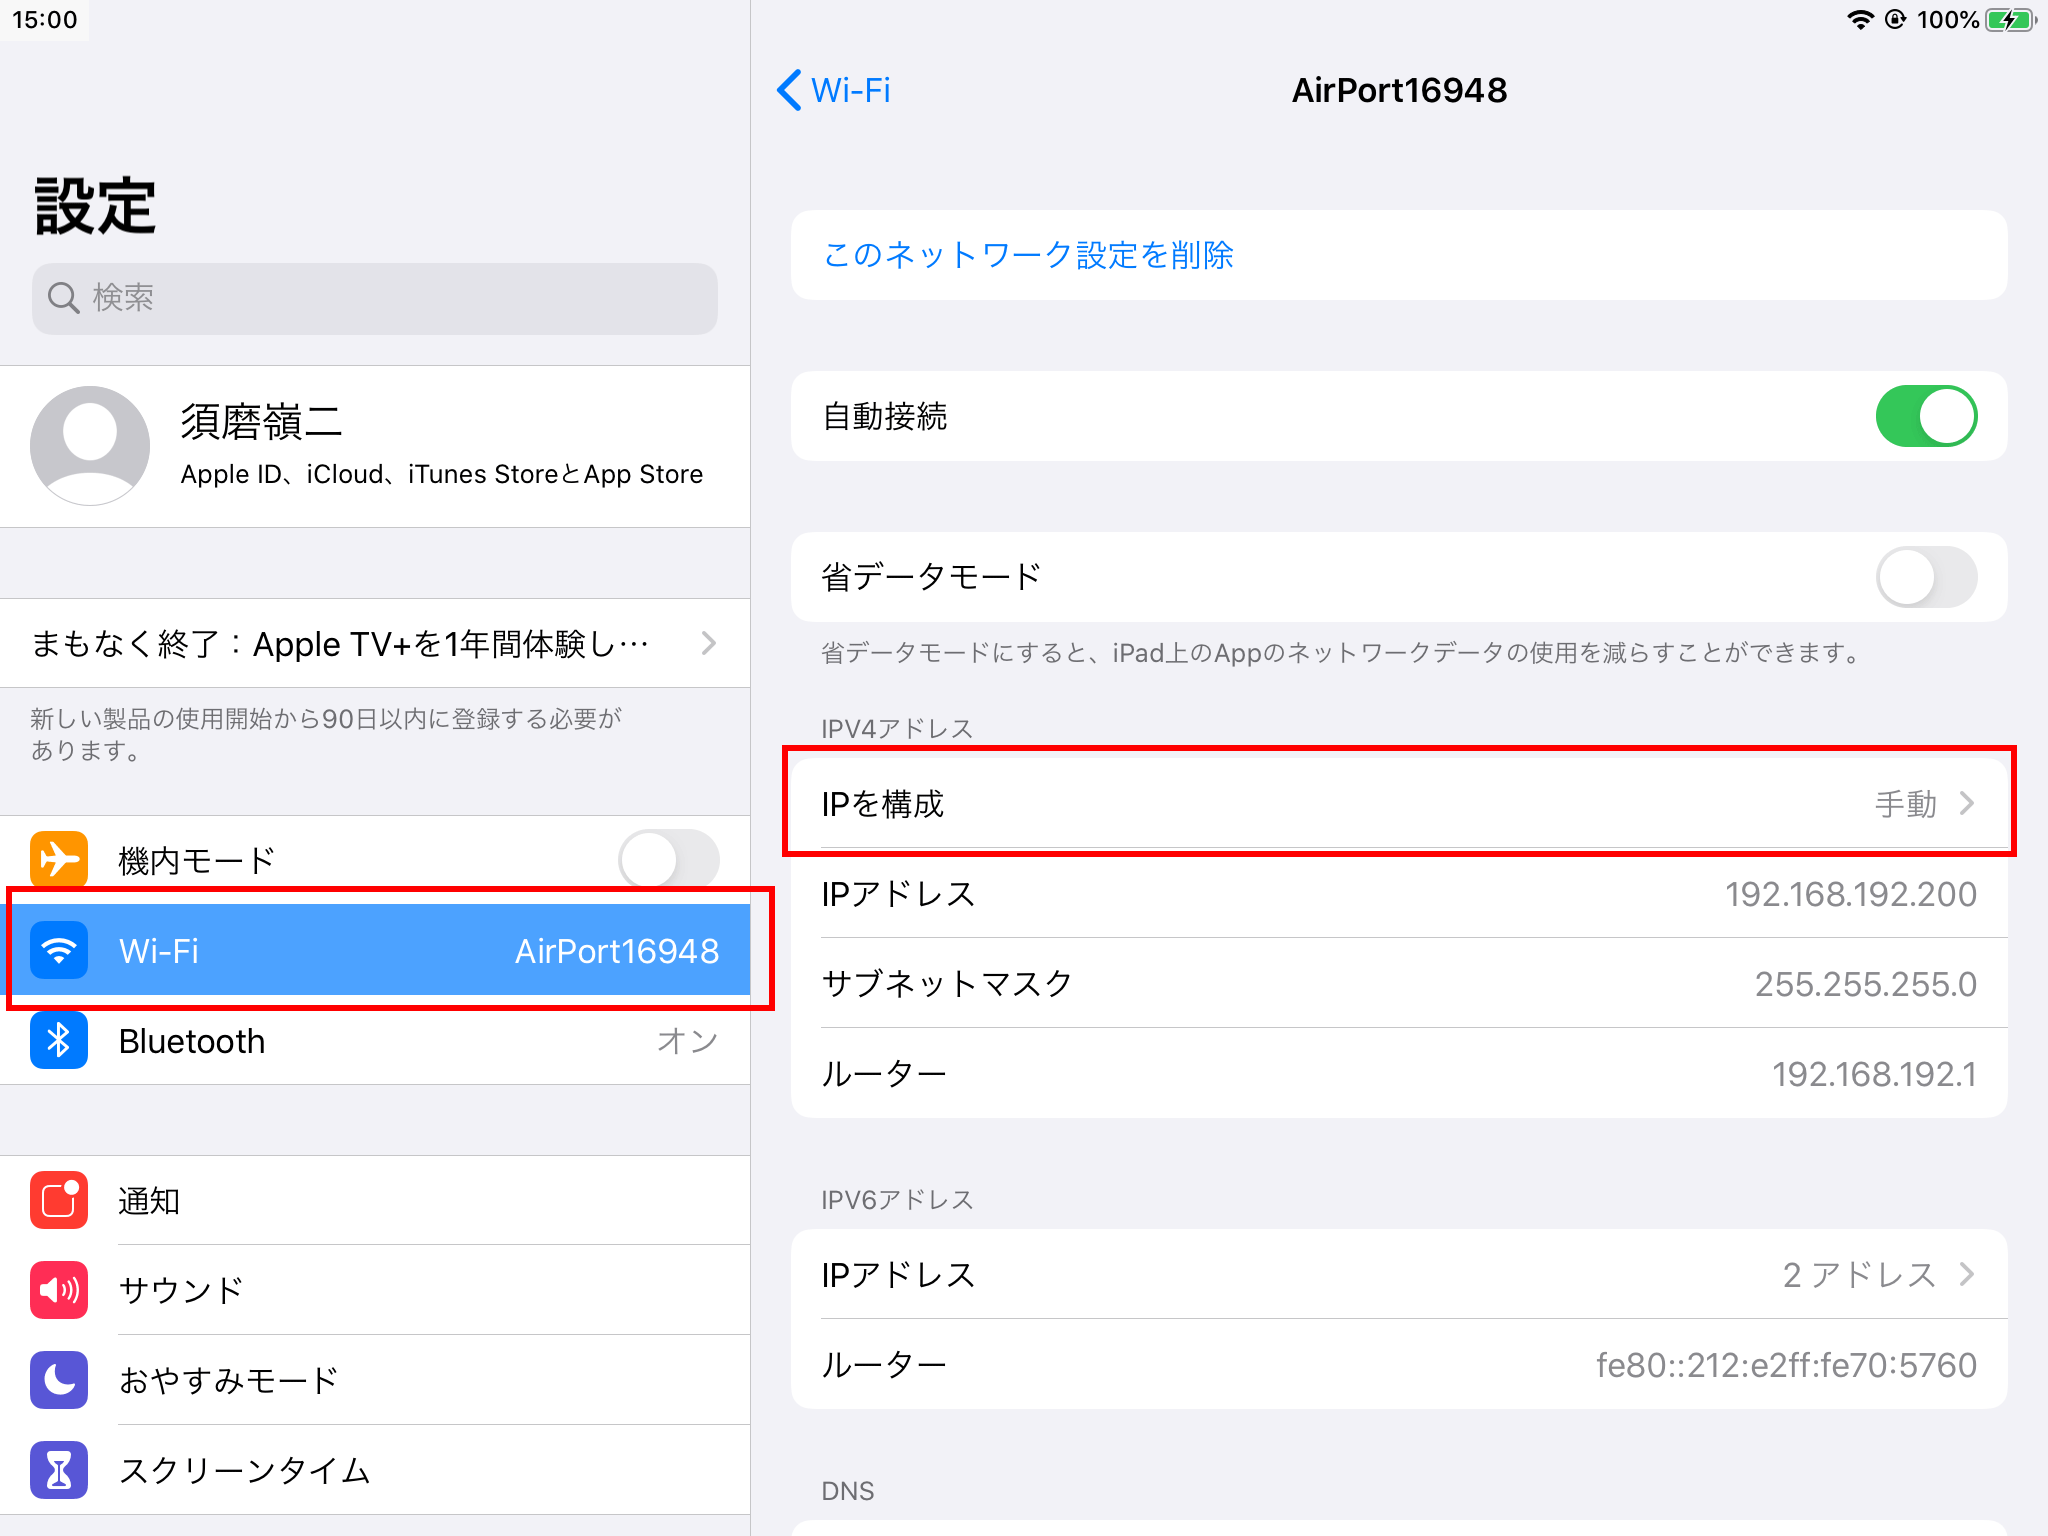The width and height of the screenshot is (2048, 1536).
Task: Select the Bluetooth settings entry
Action: tap(380, 1040)
